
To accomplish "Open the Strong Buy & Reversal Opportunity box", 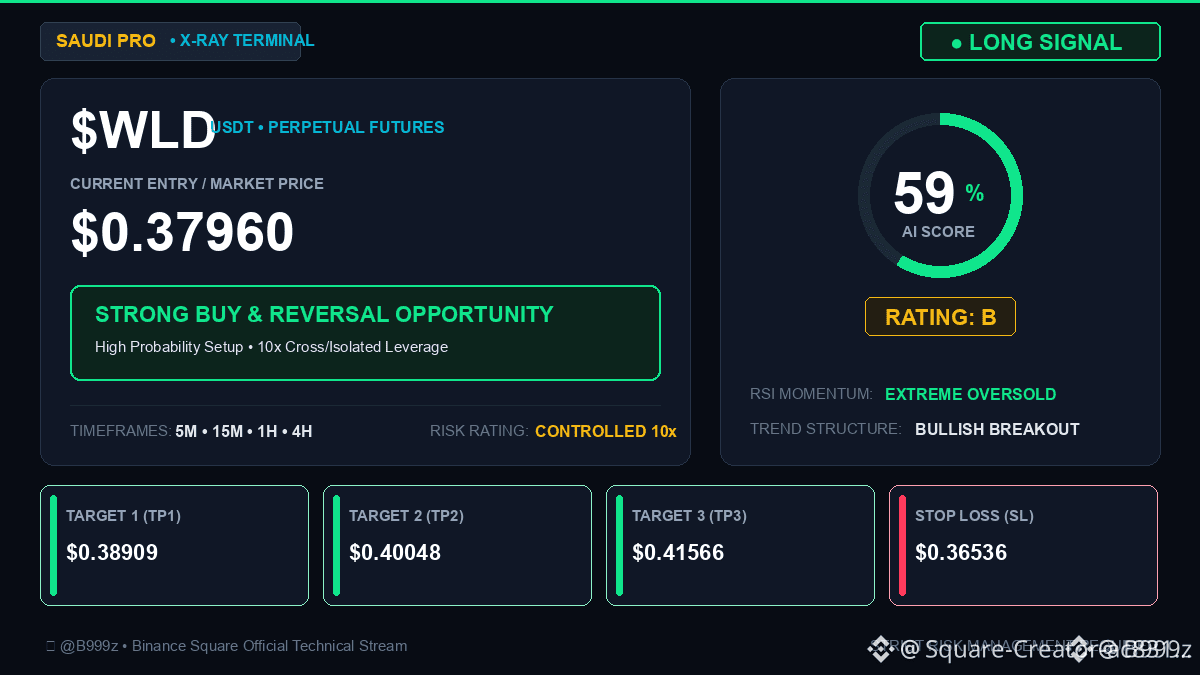I will pyautogui.click(x=365, y=333).
